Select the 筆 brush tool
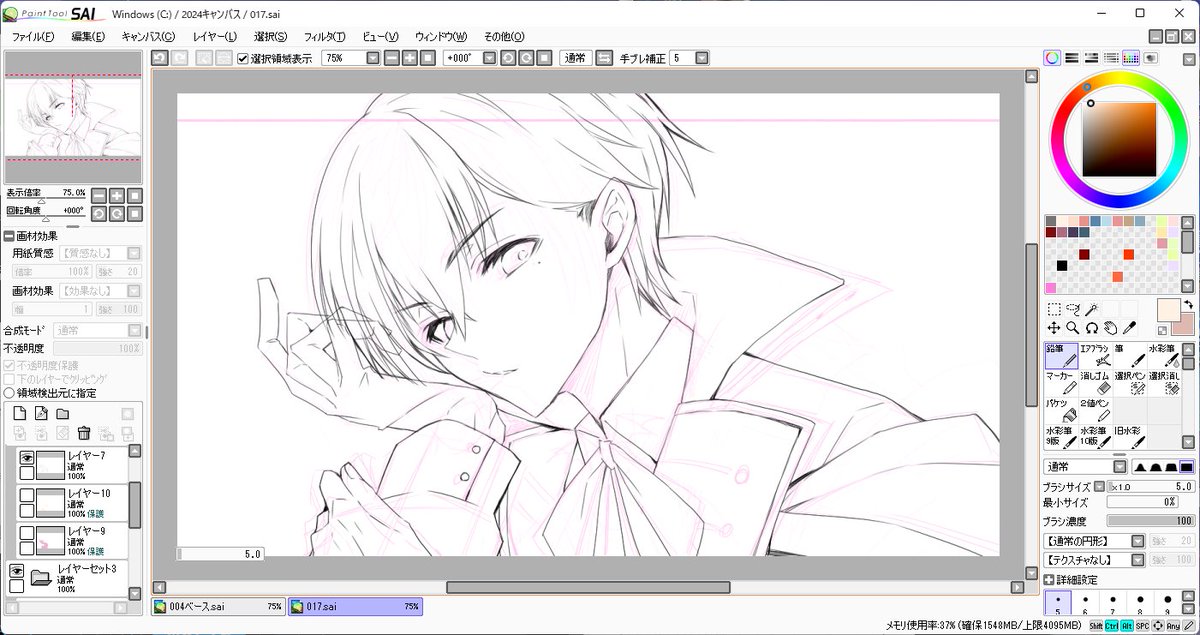The image size is (1200, 635). pyautogui.click(x=1129, y=355)
